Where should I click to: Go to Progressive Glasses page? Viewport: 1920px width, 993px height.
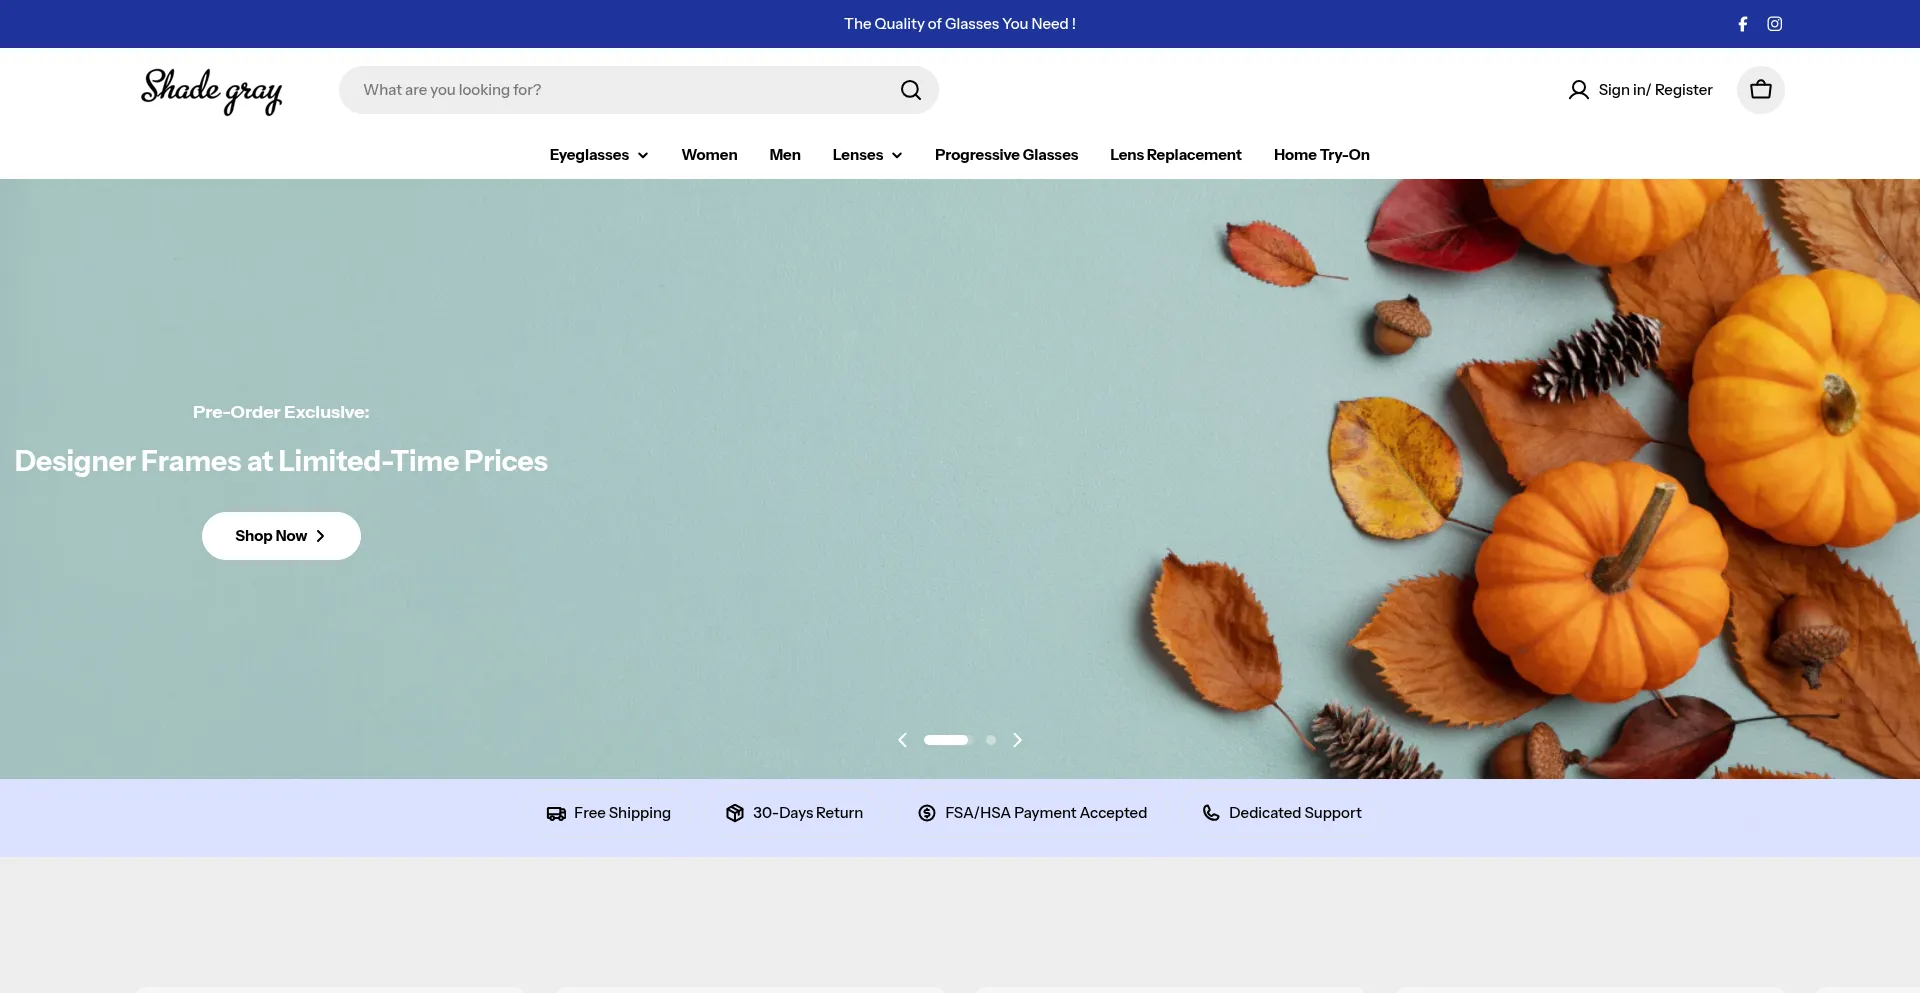pos(1006,155)
